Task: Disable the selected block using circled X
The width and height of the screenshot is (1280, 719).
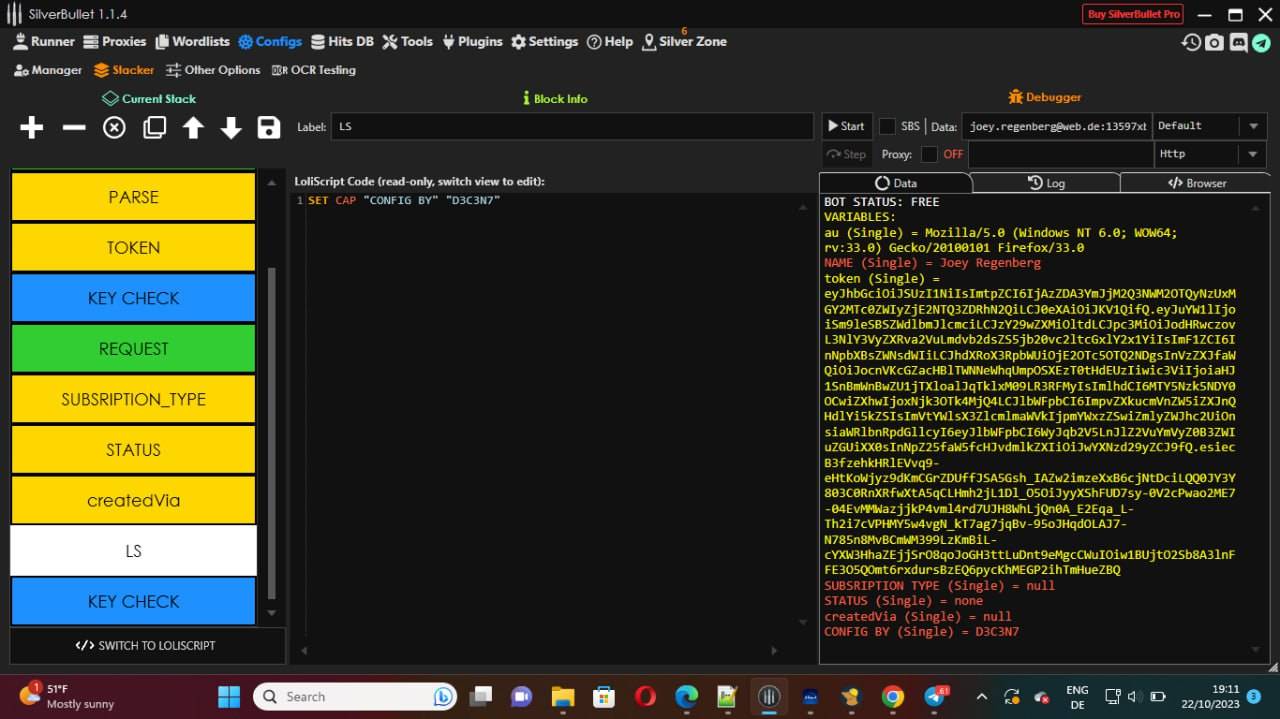Action: 114,127
